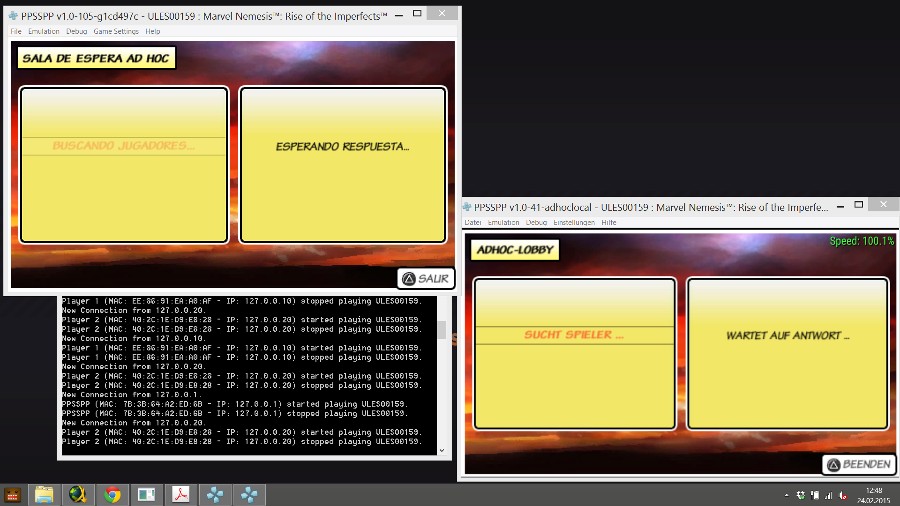Open File Explorer from the taskbar
900x506 pixels.
click(x=44, y=494)
